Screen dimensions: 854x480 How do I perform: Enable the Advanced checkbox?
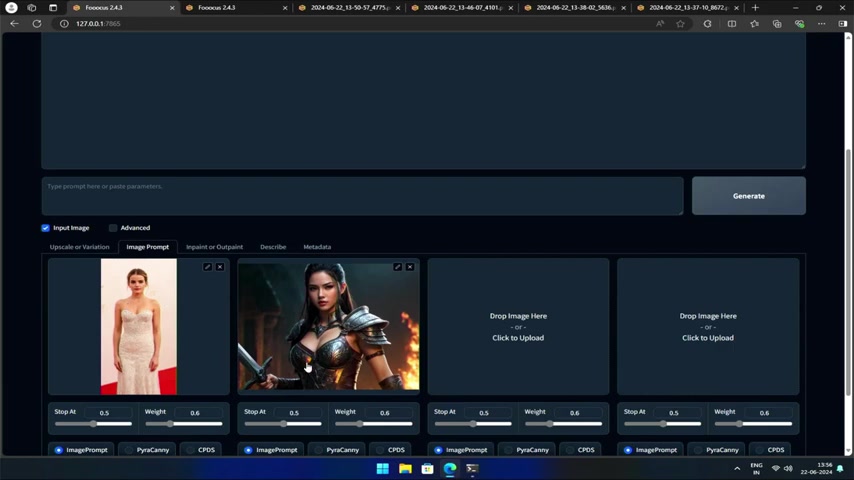[113, 228]
